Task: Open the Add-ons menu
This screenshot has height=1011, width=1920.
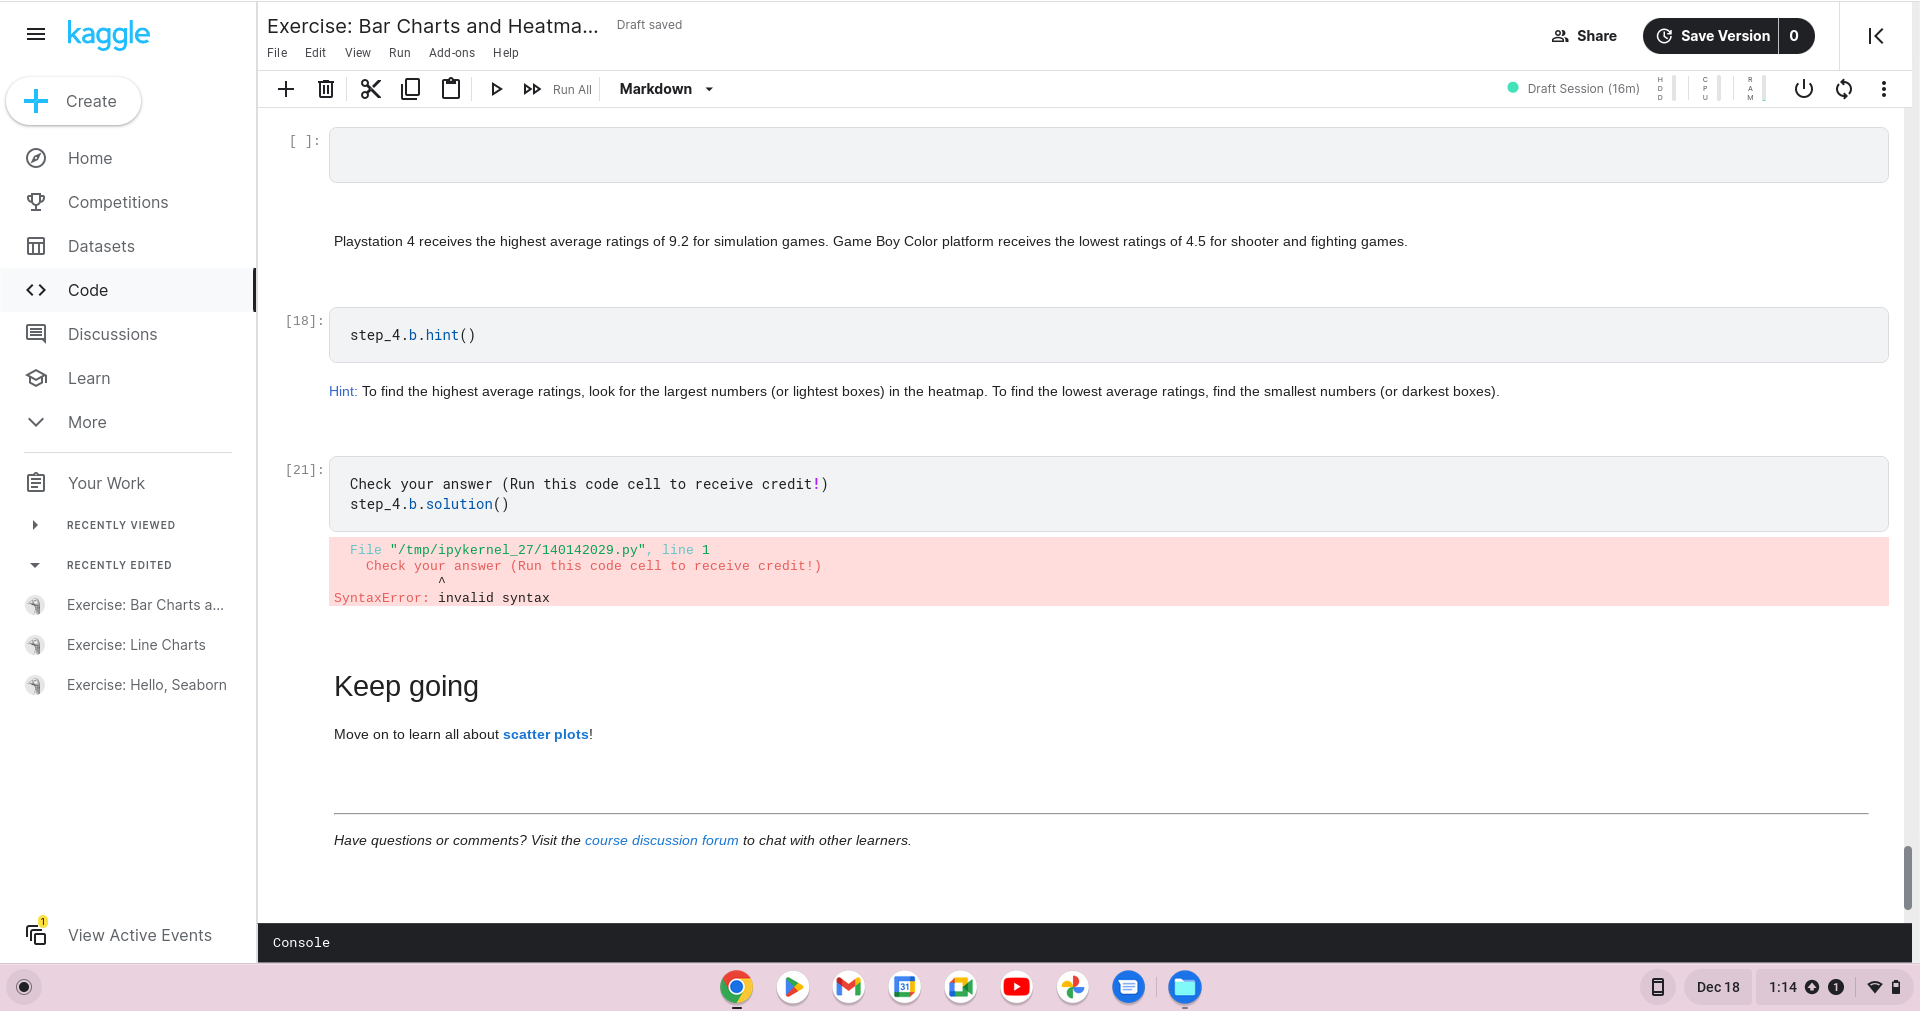Action: click(452, 53)
